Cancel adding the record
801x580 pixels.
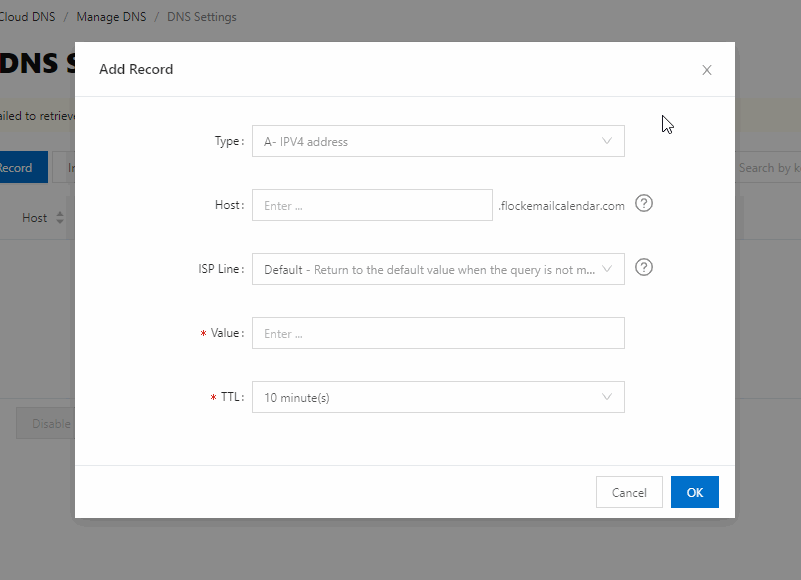pyautogui.click(x=629, y=492)
